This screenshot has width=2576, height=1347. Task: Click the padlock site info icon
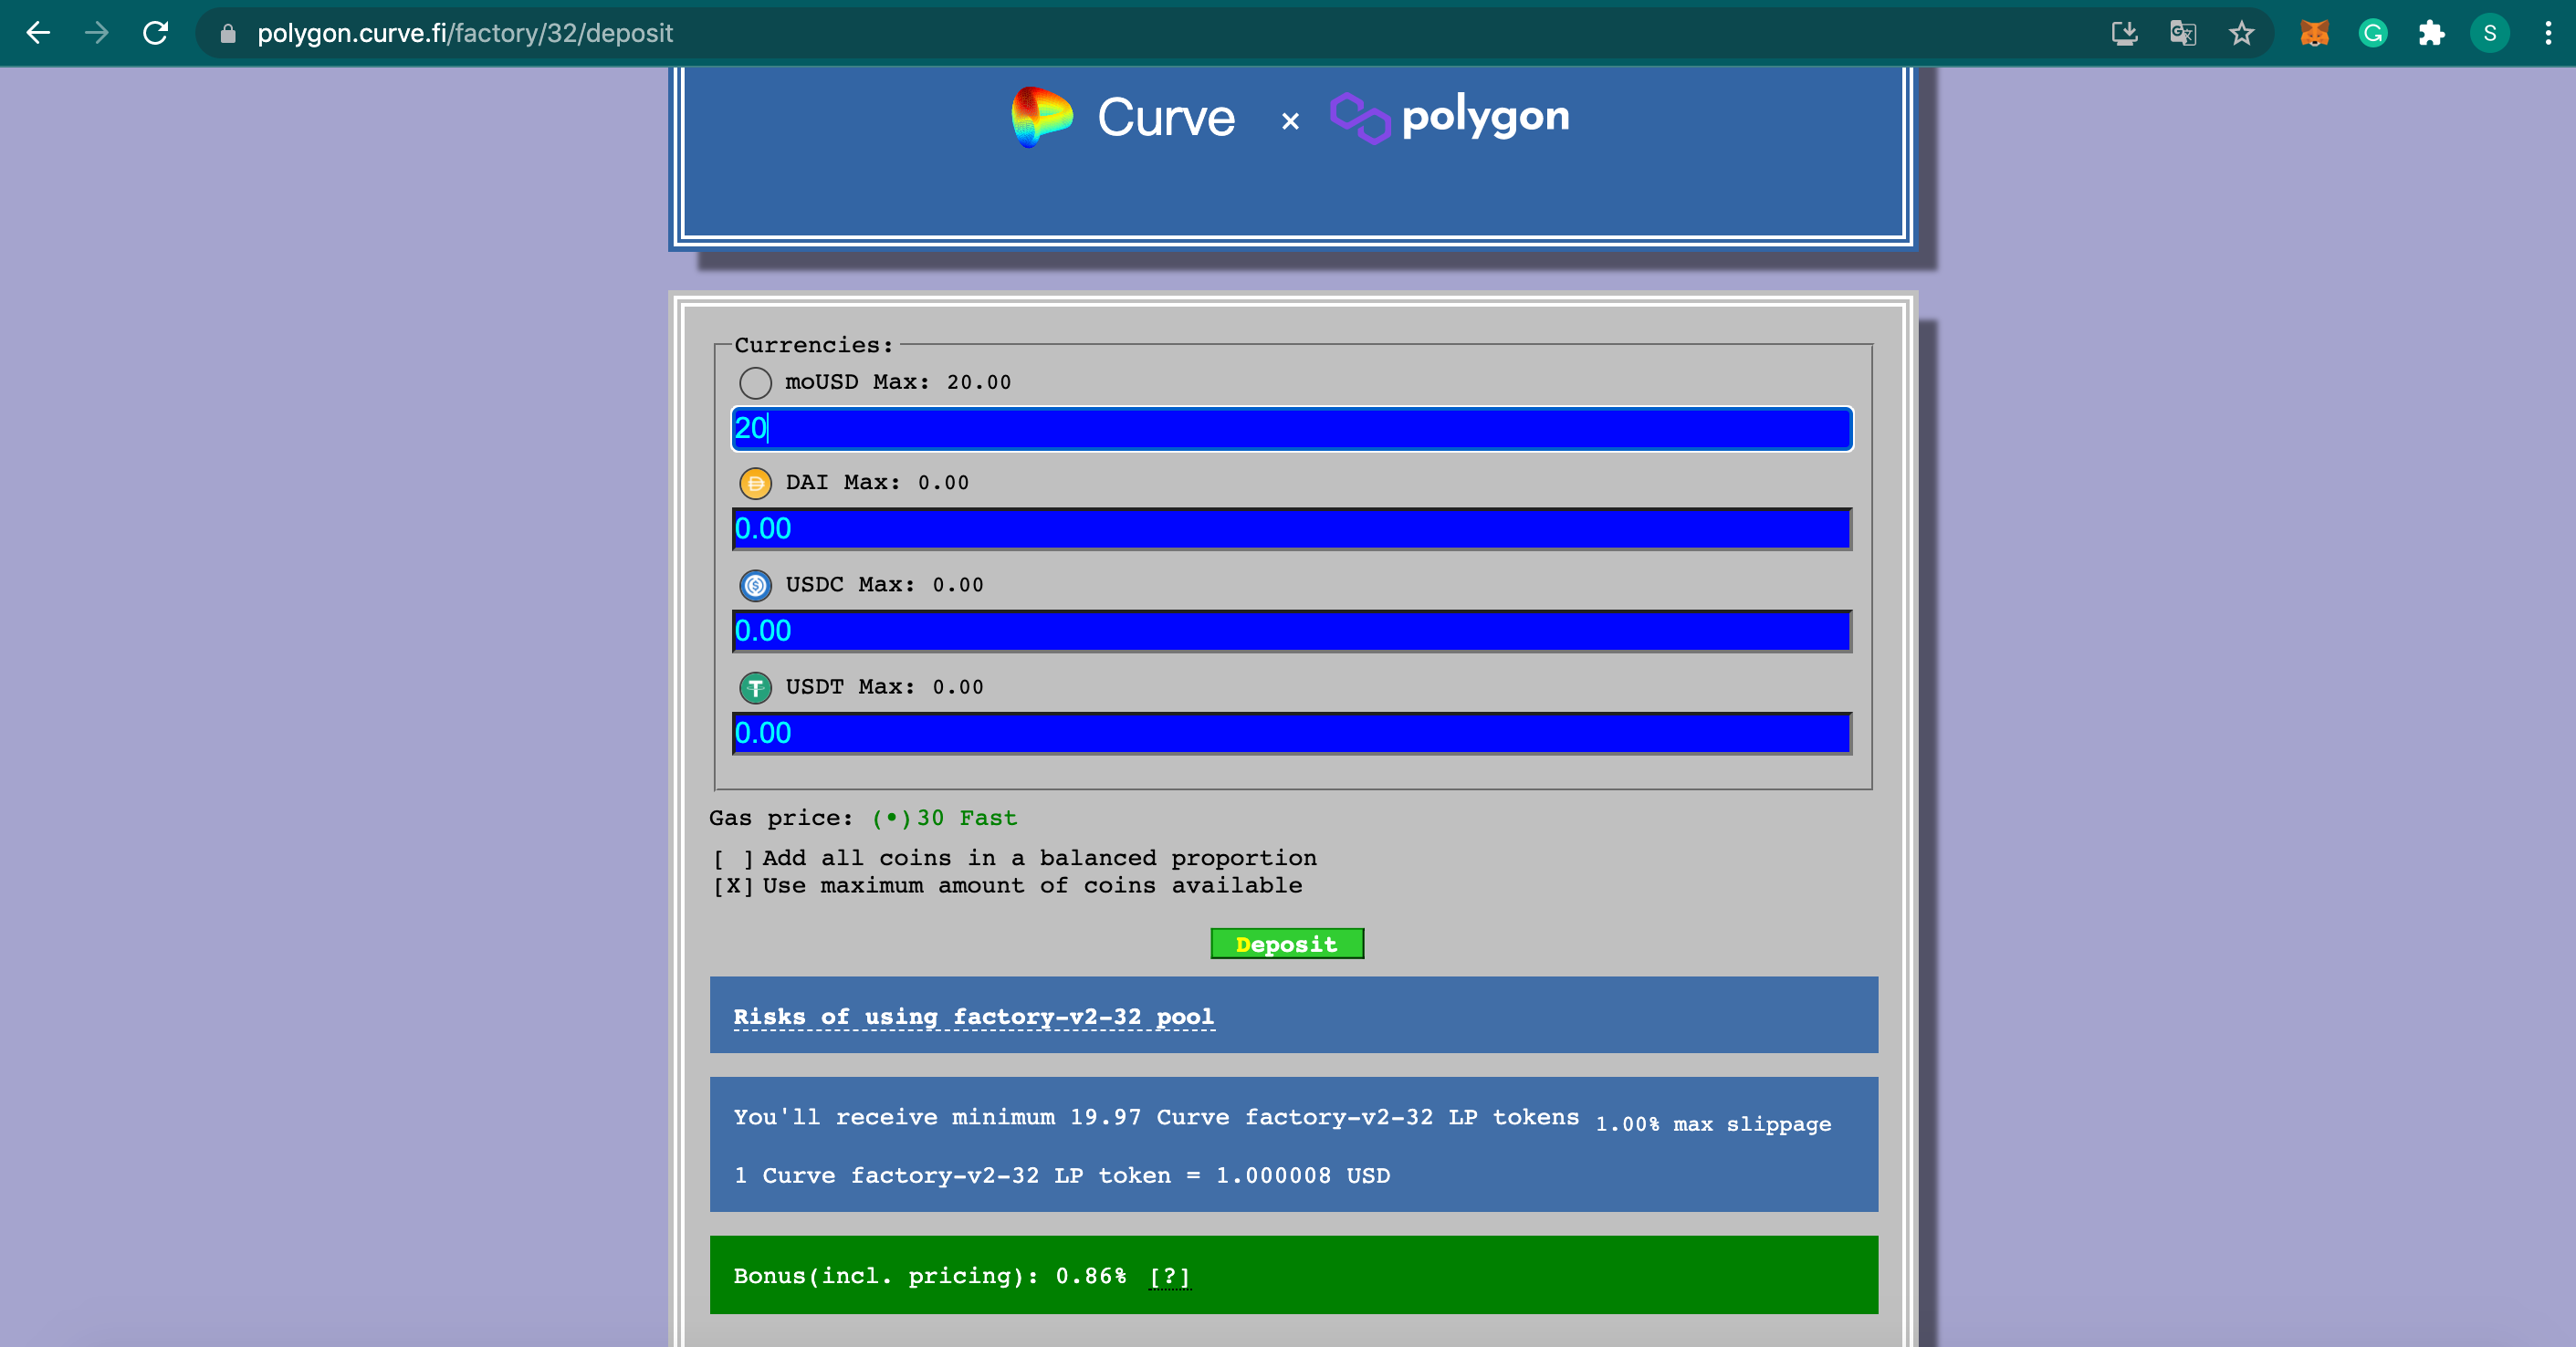pyautogui.click(x=228, y=34)
